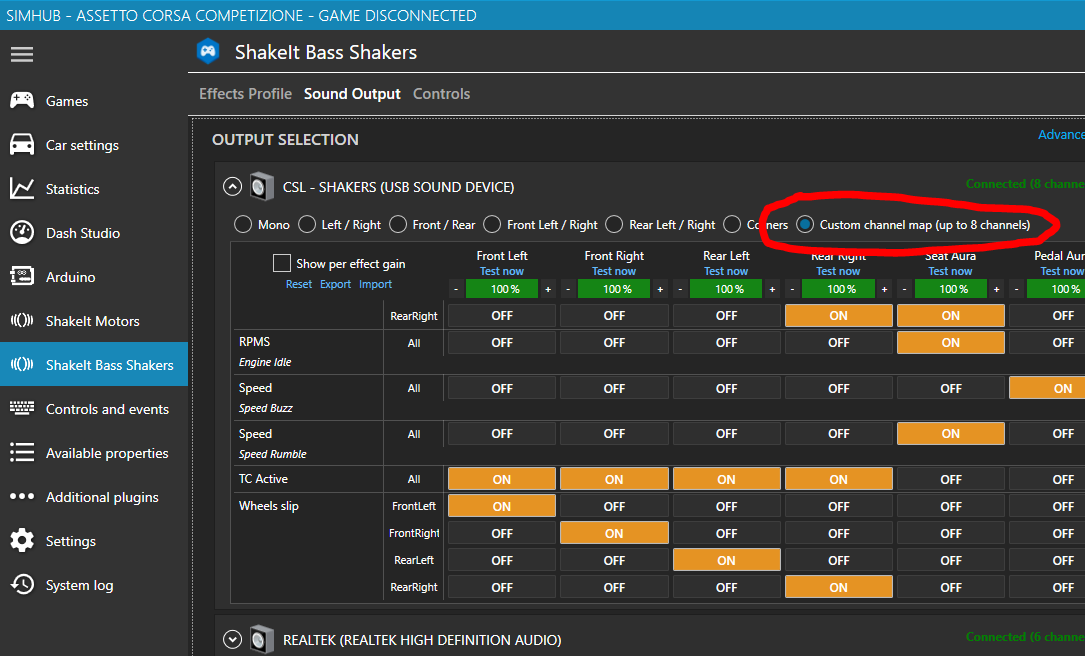Click the Seat Aura 100% gain bar

click(x=950, y=289)
